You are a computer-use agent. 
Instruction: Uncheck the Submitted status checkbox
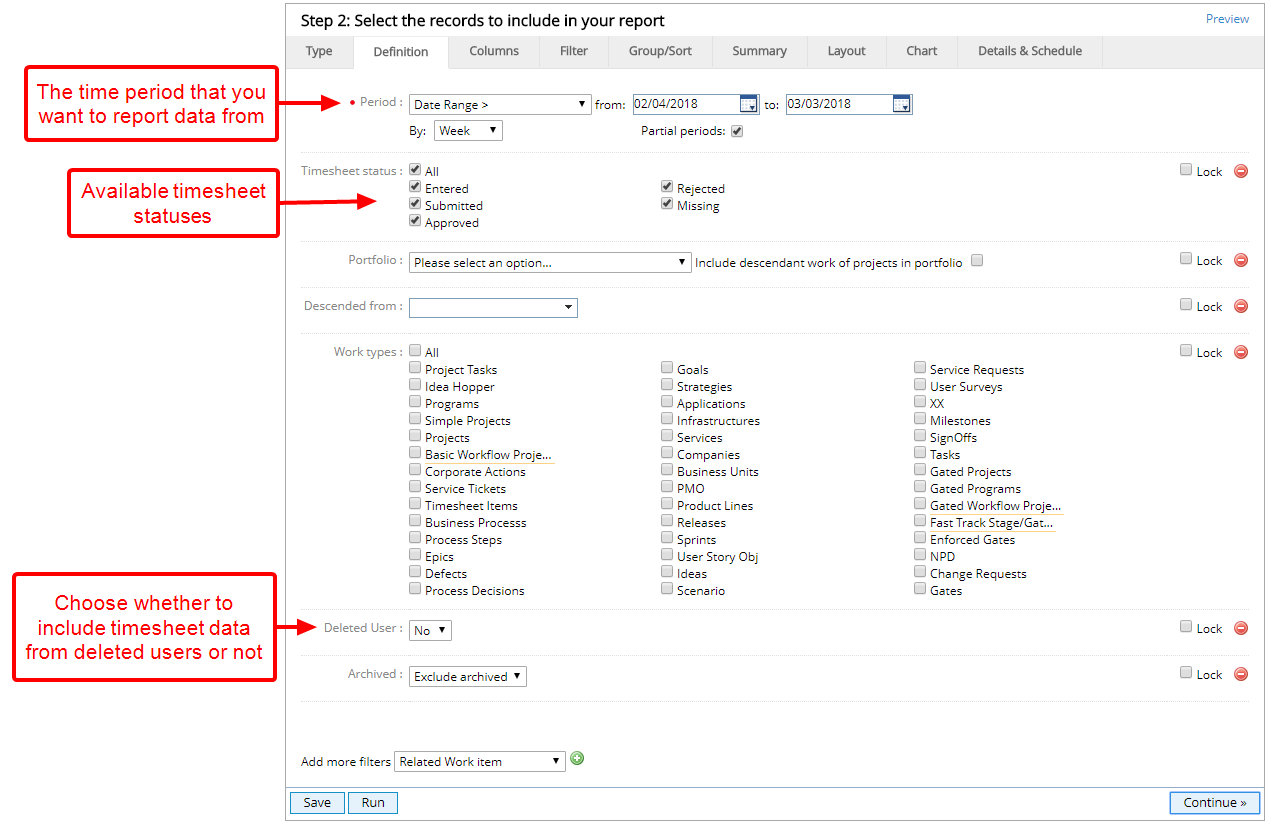click(x=415, y=204)
